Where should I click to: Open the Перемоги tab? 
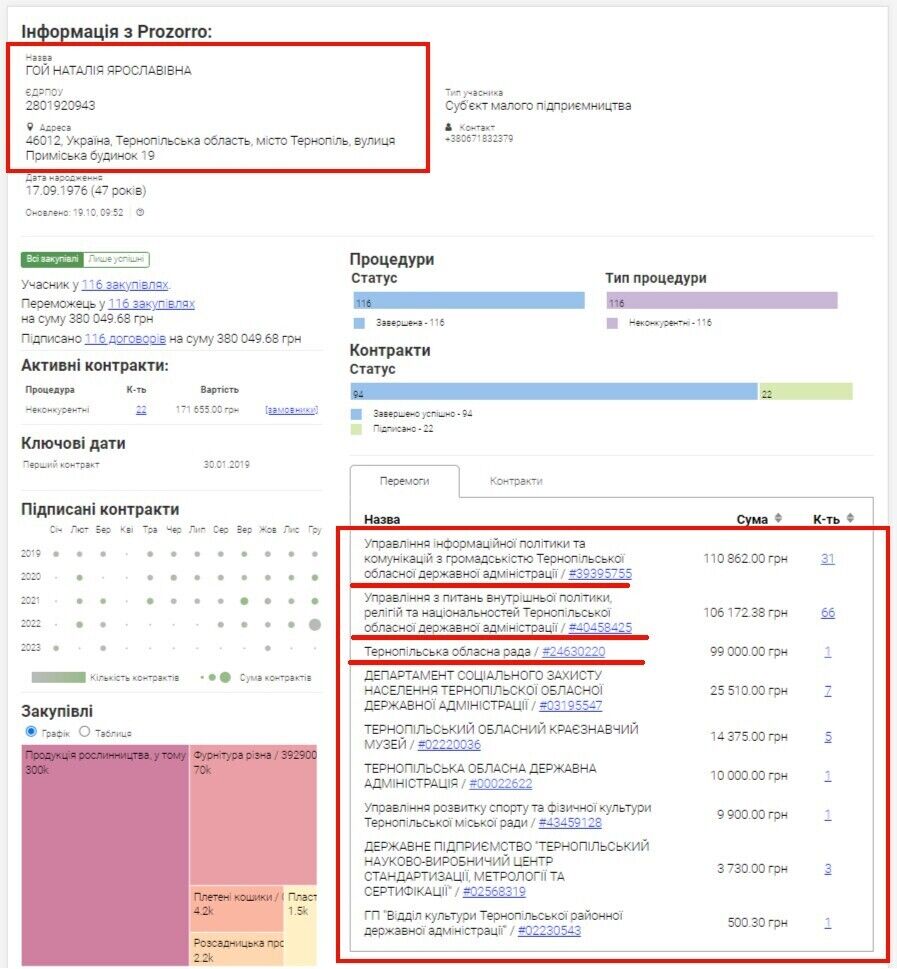(404, 481)
